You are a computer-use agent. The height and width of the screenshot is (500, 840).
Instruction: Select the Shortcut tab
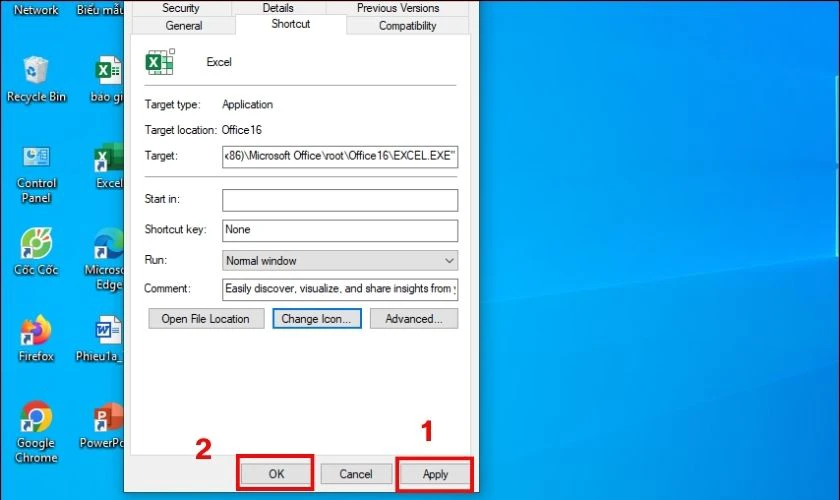point(291,24)
